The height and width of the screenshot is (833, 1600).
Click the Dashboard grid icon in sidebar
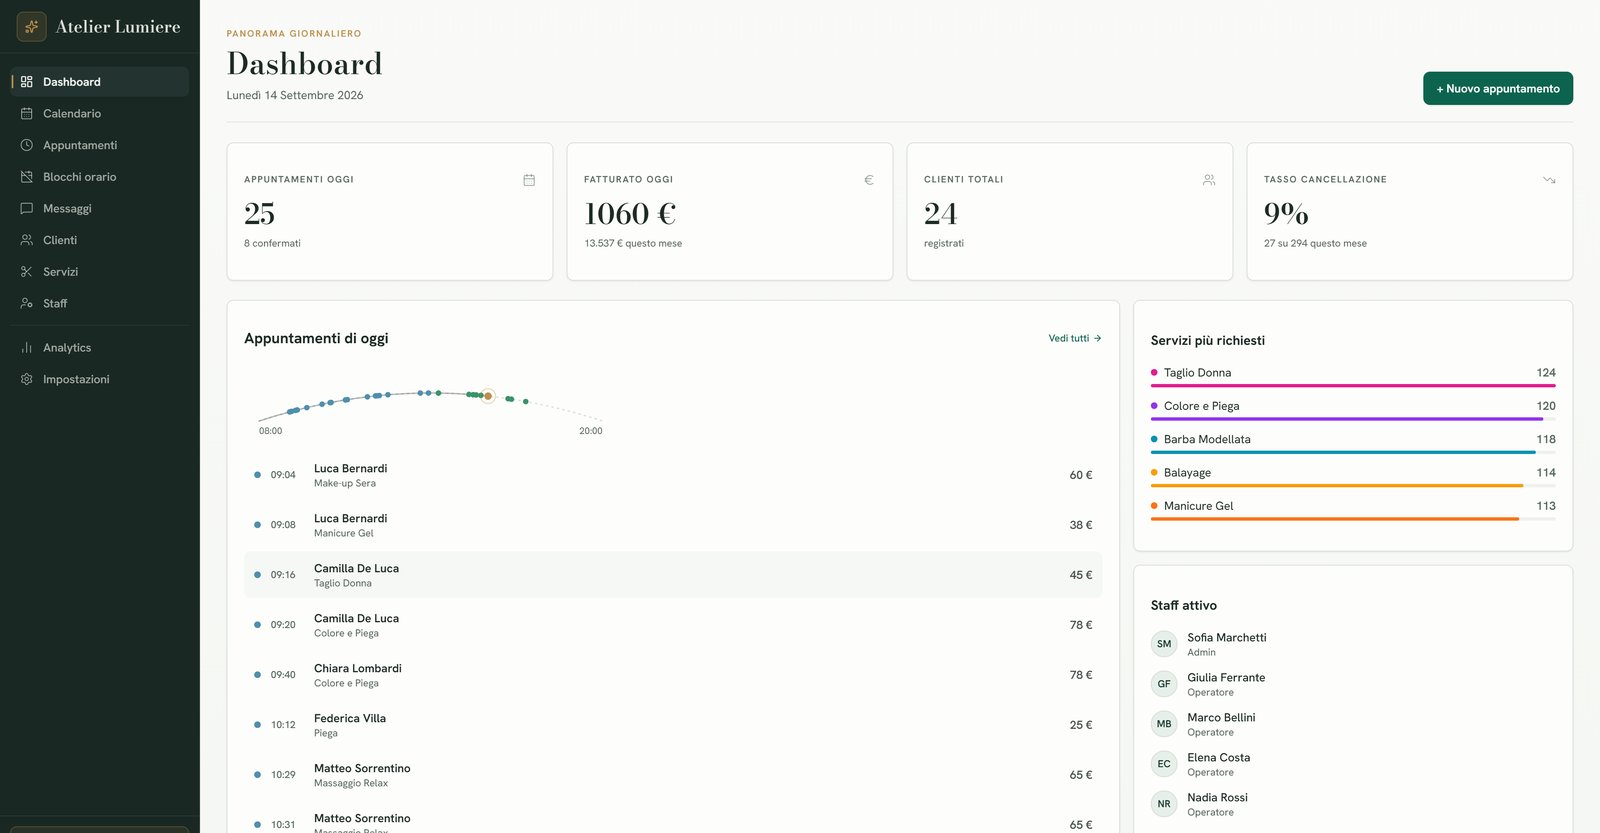click(x=27, y=82)
